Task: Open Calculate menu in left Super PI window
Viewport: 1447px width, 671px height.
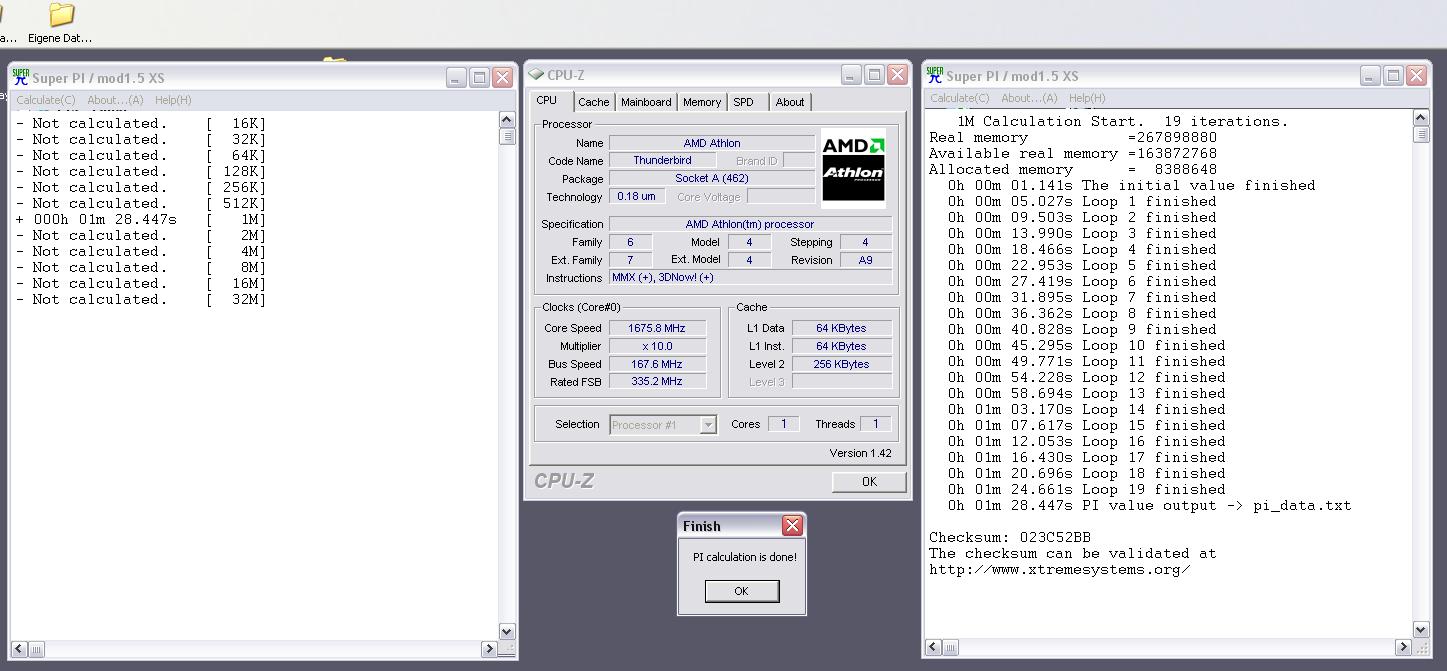Action: coord(45,100)
